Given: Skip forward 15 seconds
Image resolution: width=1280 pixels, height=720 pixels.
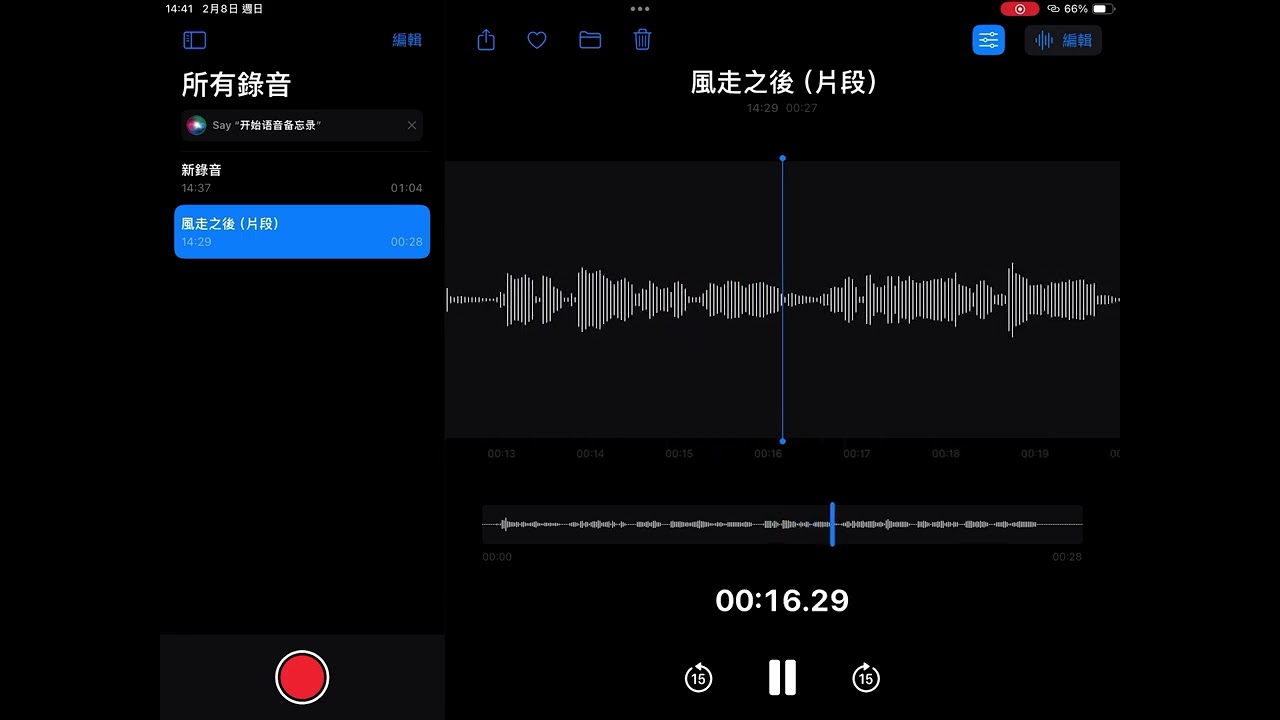Looking at the screenshot, I should (866, 678).
